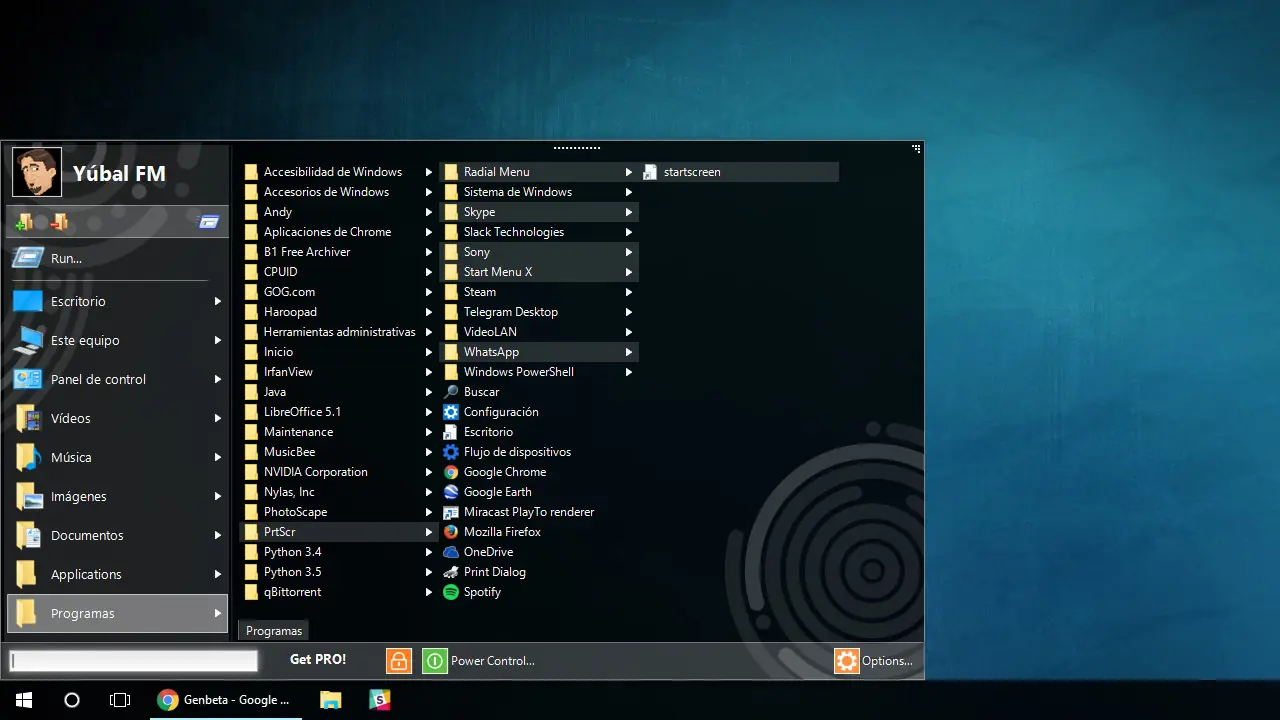Click the Yúbal FM user avatar picture
The width and height of the screenshot is (1280, 720).
click(x=37, y=172)
